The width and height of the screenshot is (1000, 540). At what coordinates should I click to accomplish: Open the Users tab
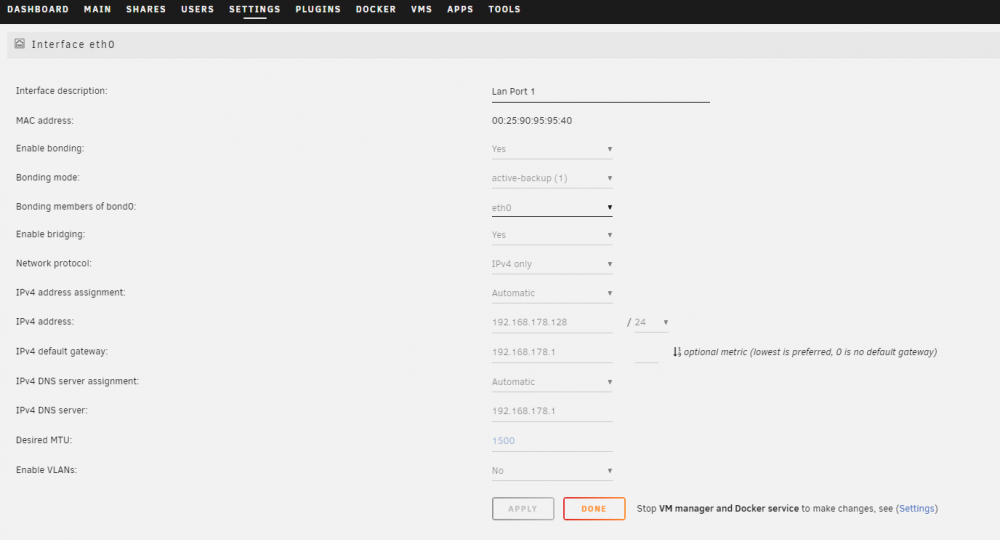click(x=198, y=10)
